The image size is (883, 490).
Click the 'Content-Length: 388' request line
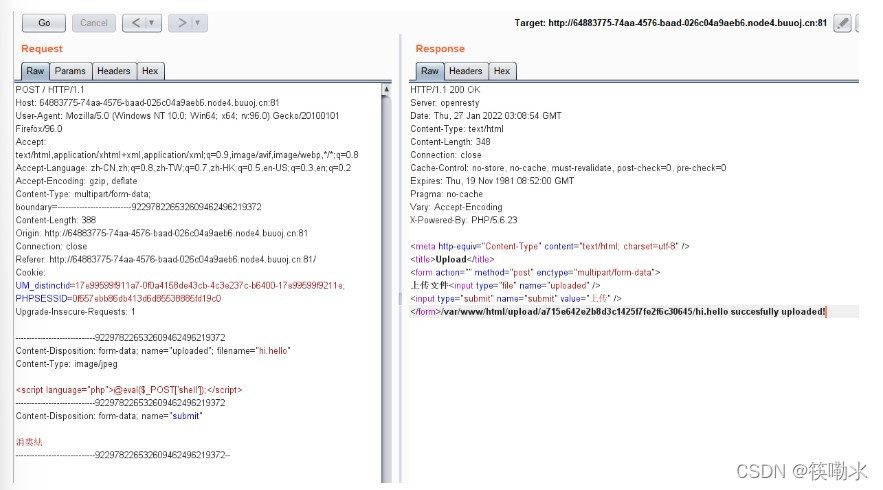[x=56, y=220]
